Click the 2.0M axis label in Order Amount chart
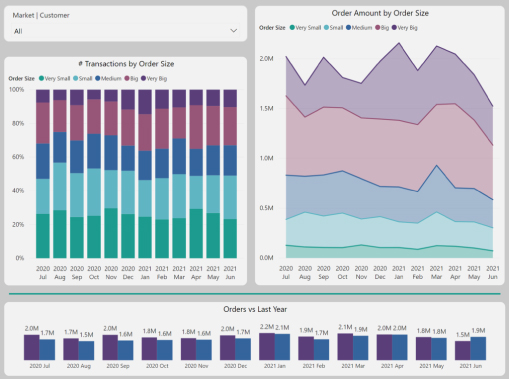The height and width of the screenshot is (379, 509). pyautogui.click(x=266, y=58)
